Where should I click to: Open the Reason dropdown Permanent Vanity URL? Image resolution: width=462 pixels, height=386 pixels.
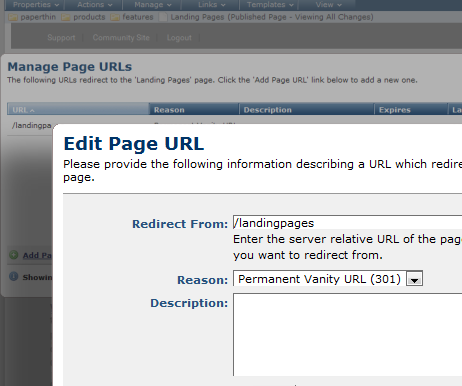(328, 279)
